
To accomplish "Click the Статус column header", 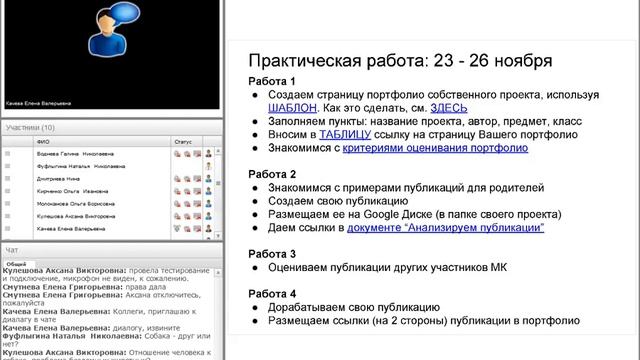I will [x=186, y=142].
